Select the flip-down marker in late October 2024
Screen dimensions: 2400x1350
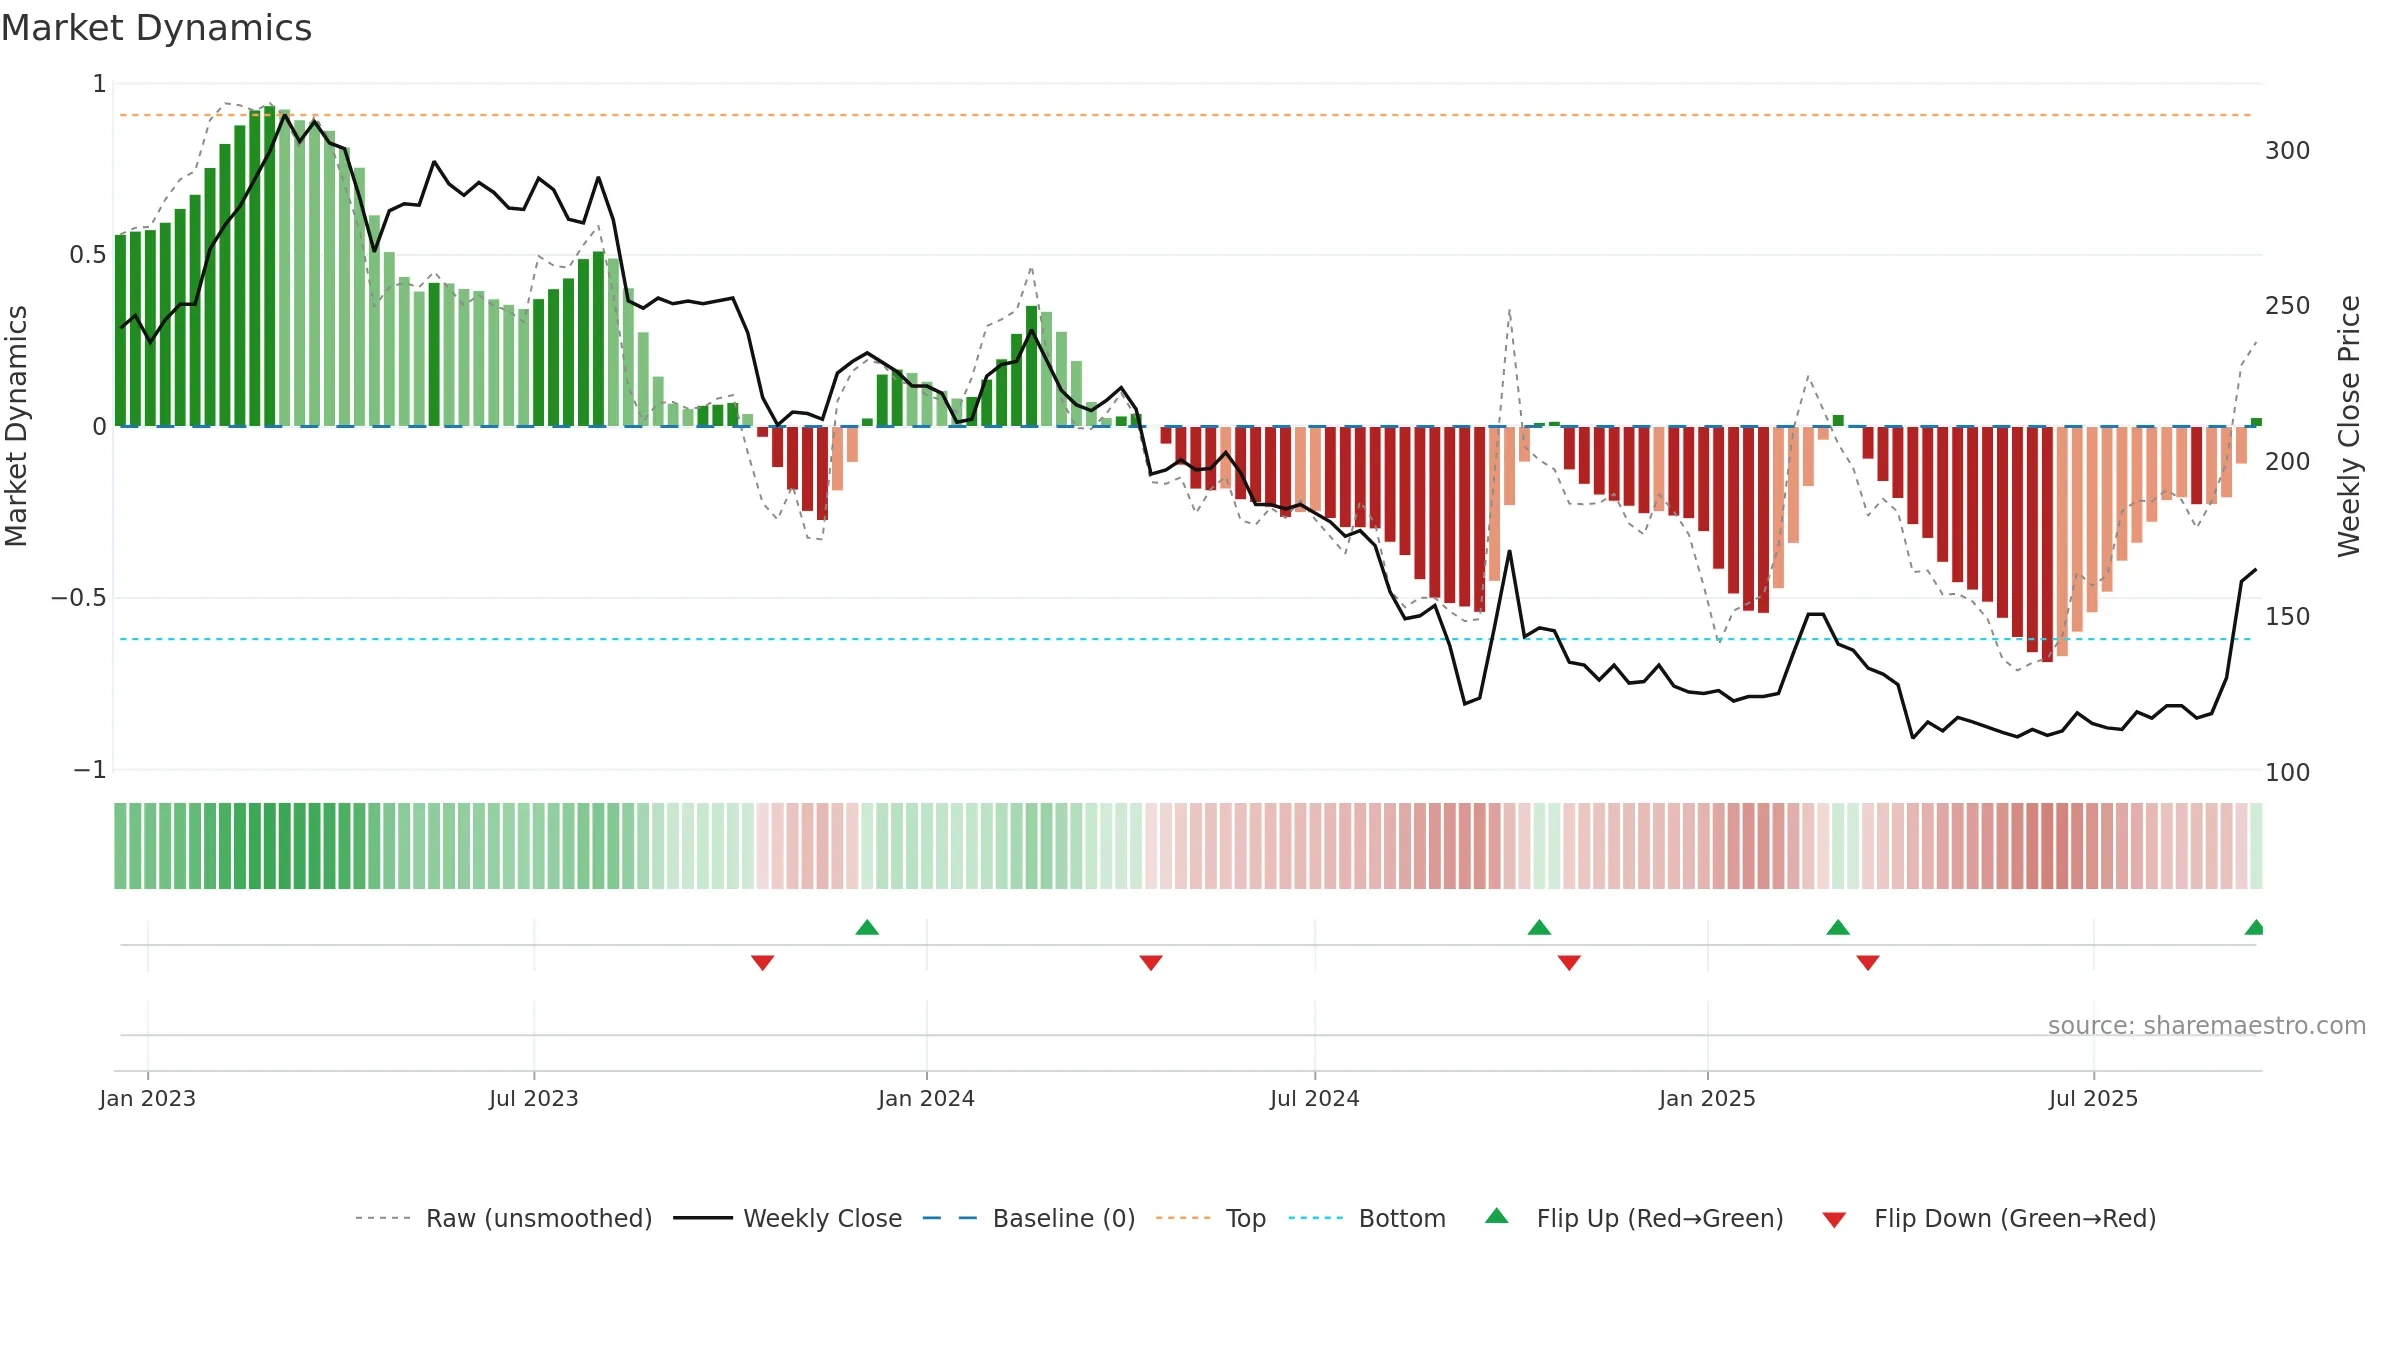tap(1569, 962)
